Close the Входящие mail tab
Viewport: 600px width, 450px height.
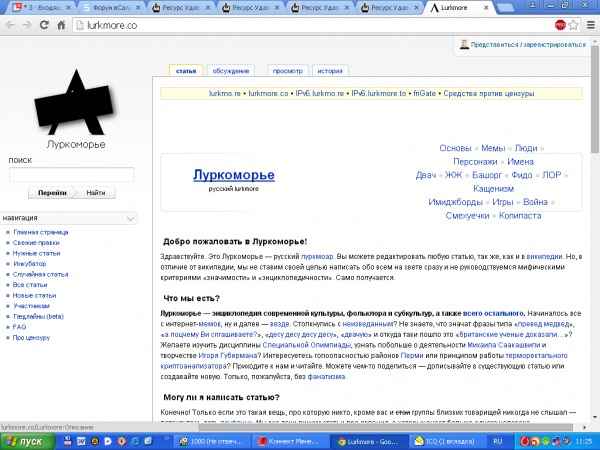(68, 8)
